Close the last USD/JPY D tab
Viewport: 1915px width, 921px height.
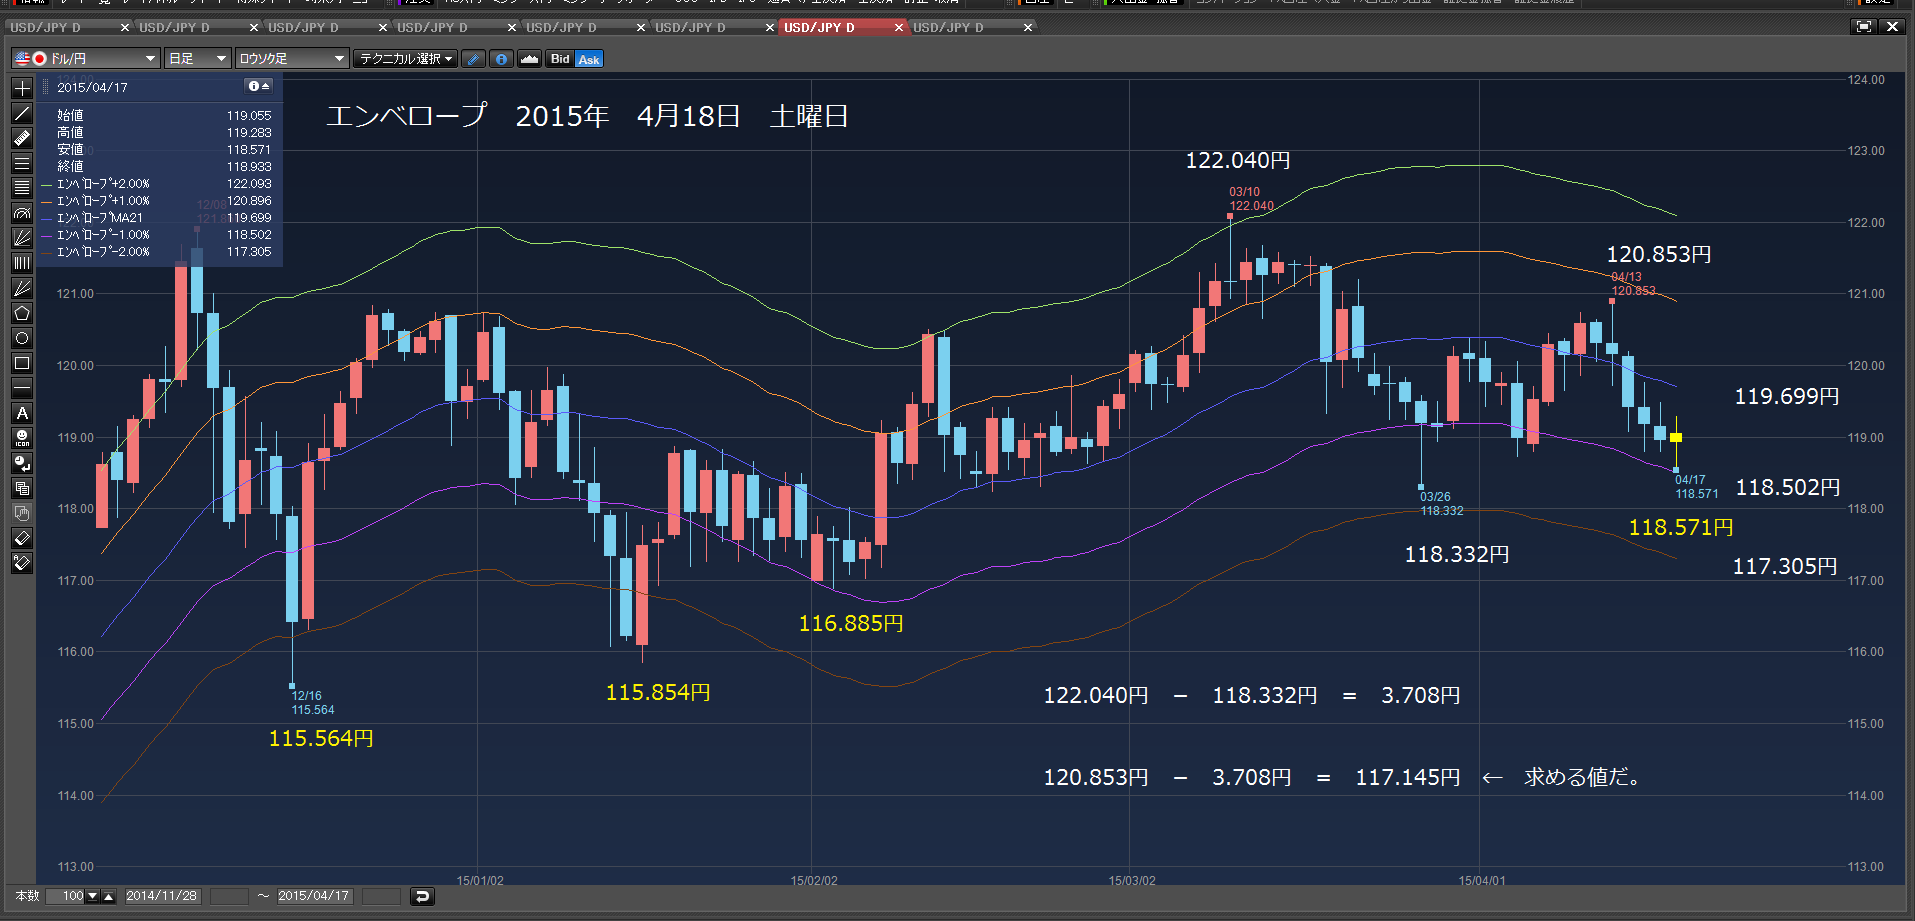(1028, 28)
